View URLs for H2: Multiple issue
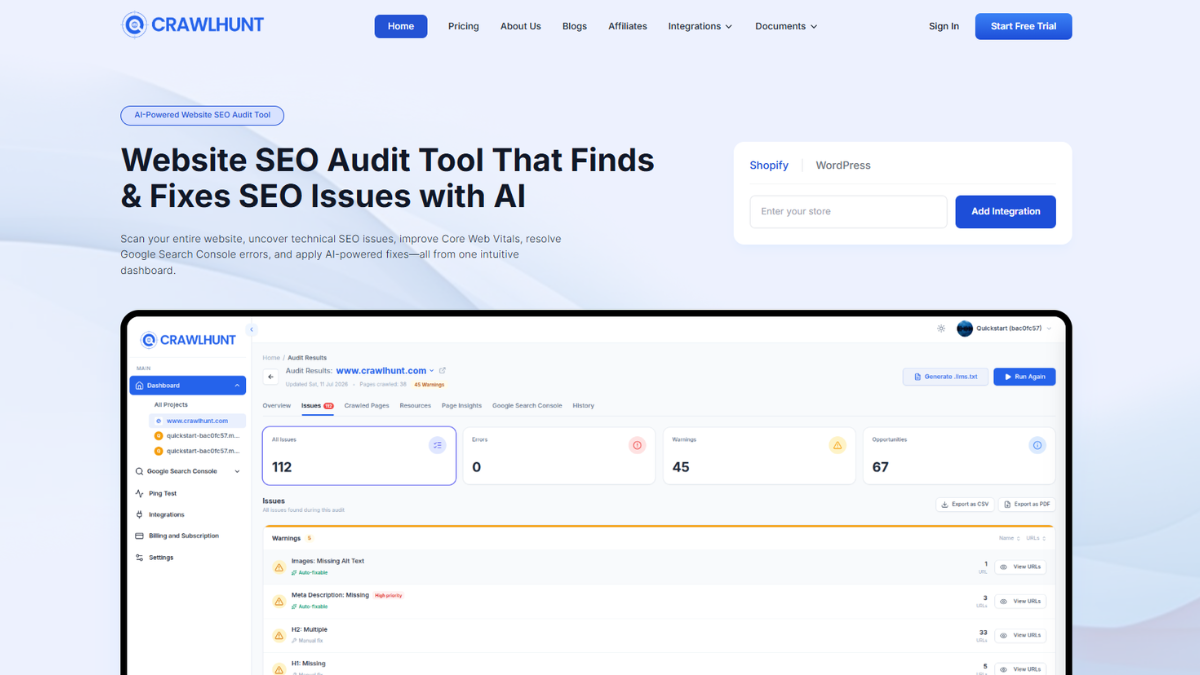The image size is (1200, 675). [x=1021, y=635]
